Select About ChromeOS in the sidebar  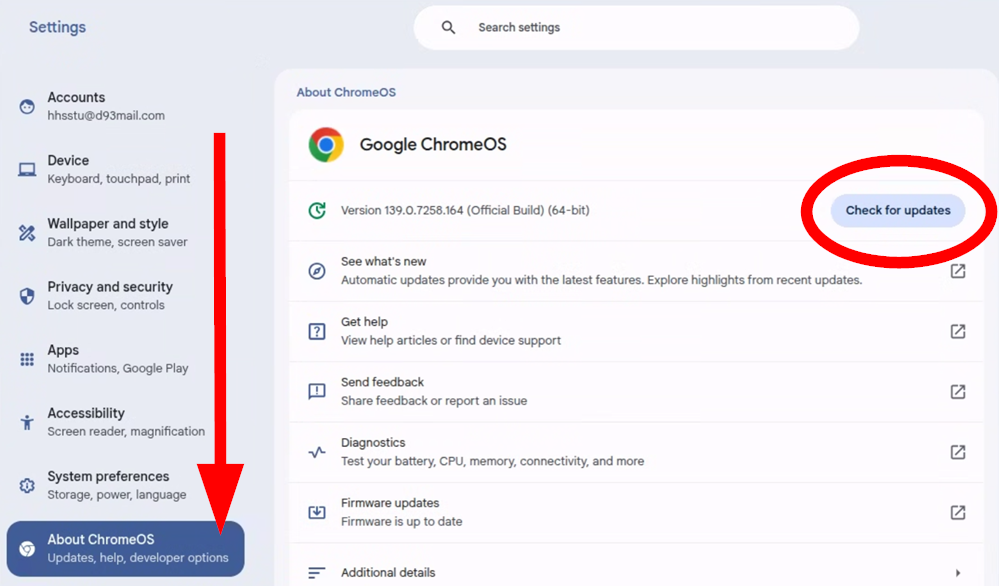[x=125, y=548]
